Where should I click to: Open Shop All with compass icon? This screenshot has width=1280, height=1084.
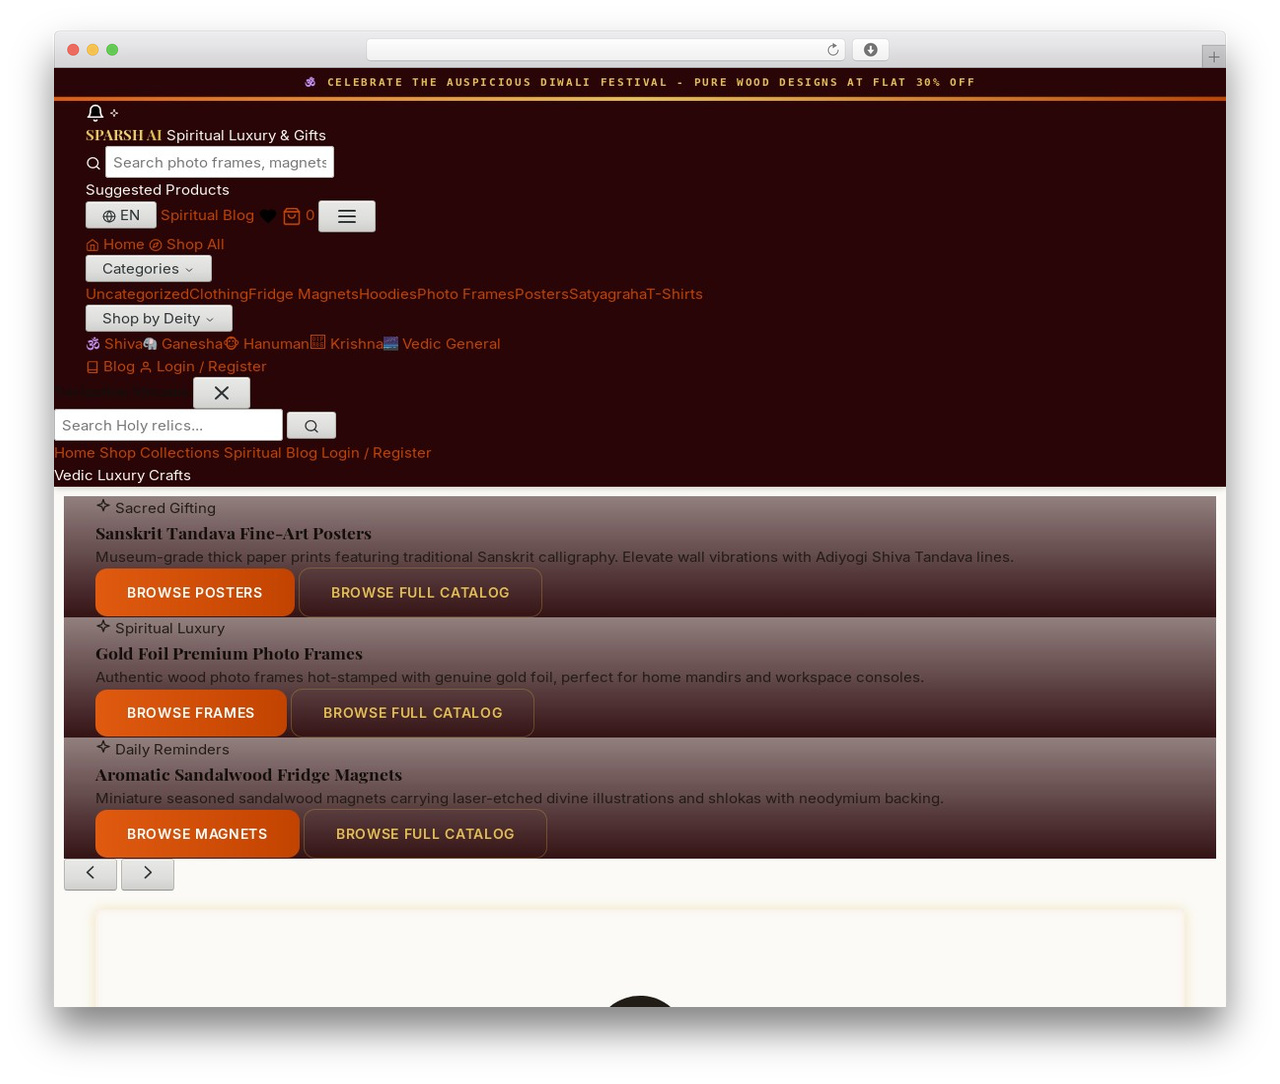(186, 245)
